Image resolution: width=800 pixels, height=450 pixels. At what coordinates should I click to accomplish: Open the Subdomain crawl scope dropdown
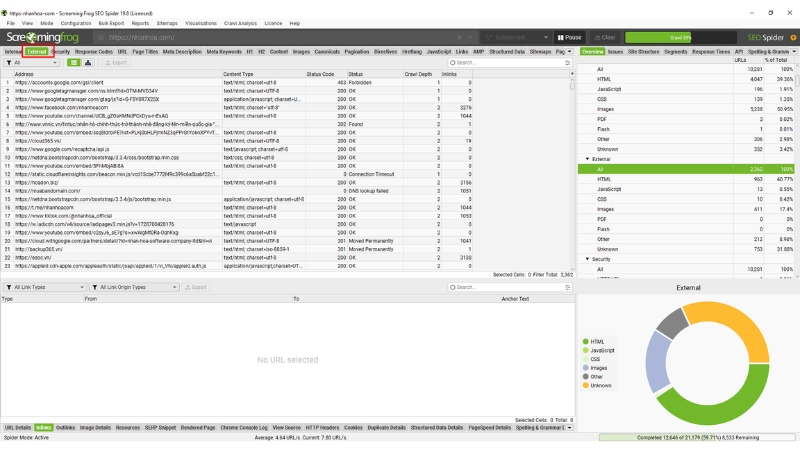tap(516, 37)
